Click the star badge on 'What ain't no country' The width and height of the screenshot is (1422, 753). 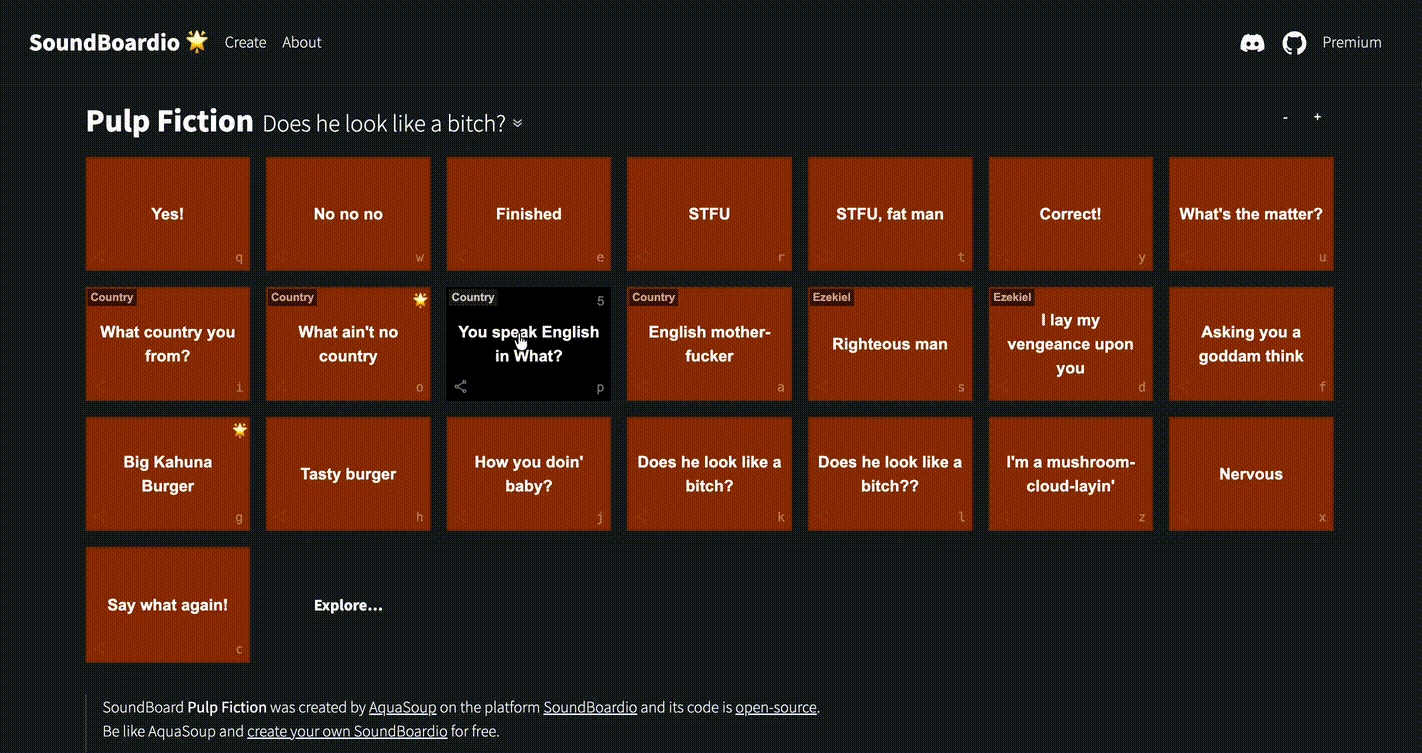tap(420, 299)
